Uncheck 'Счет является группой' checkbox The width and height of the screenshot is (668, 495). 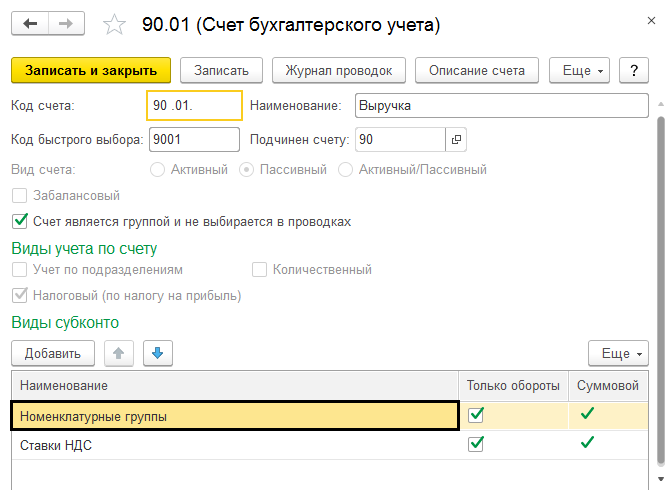pos(19,221)
